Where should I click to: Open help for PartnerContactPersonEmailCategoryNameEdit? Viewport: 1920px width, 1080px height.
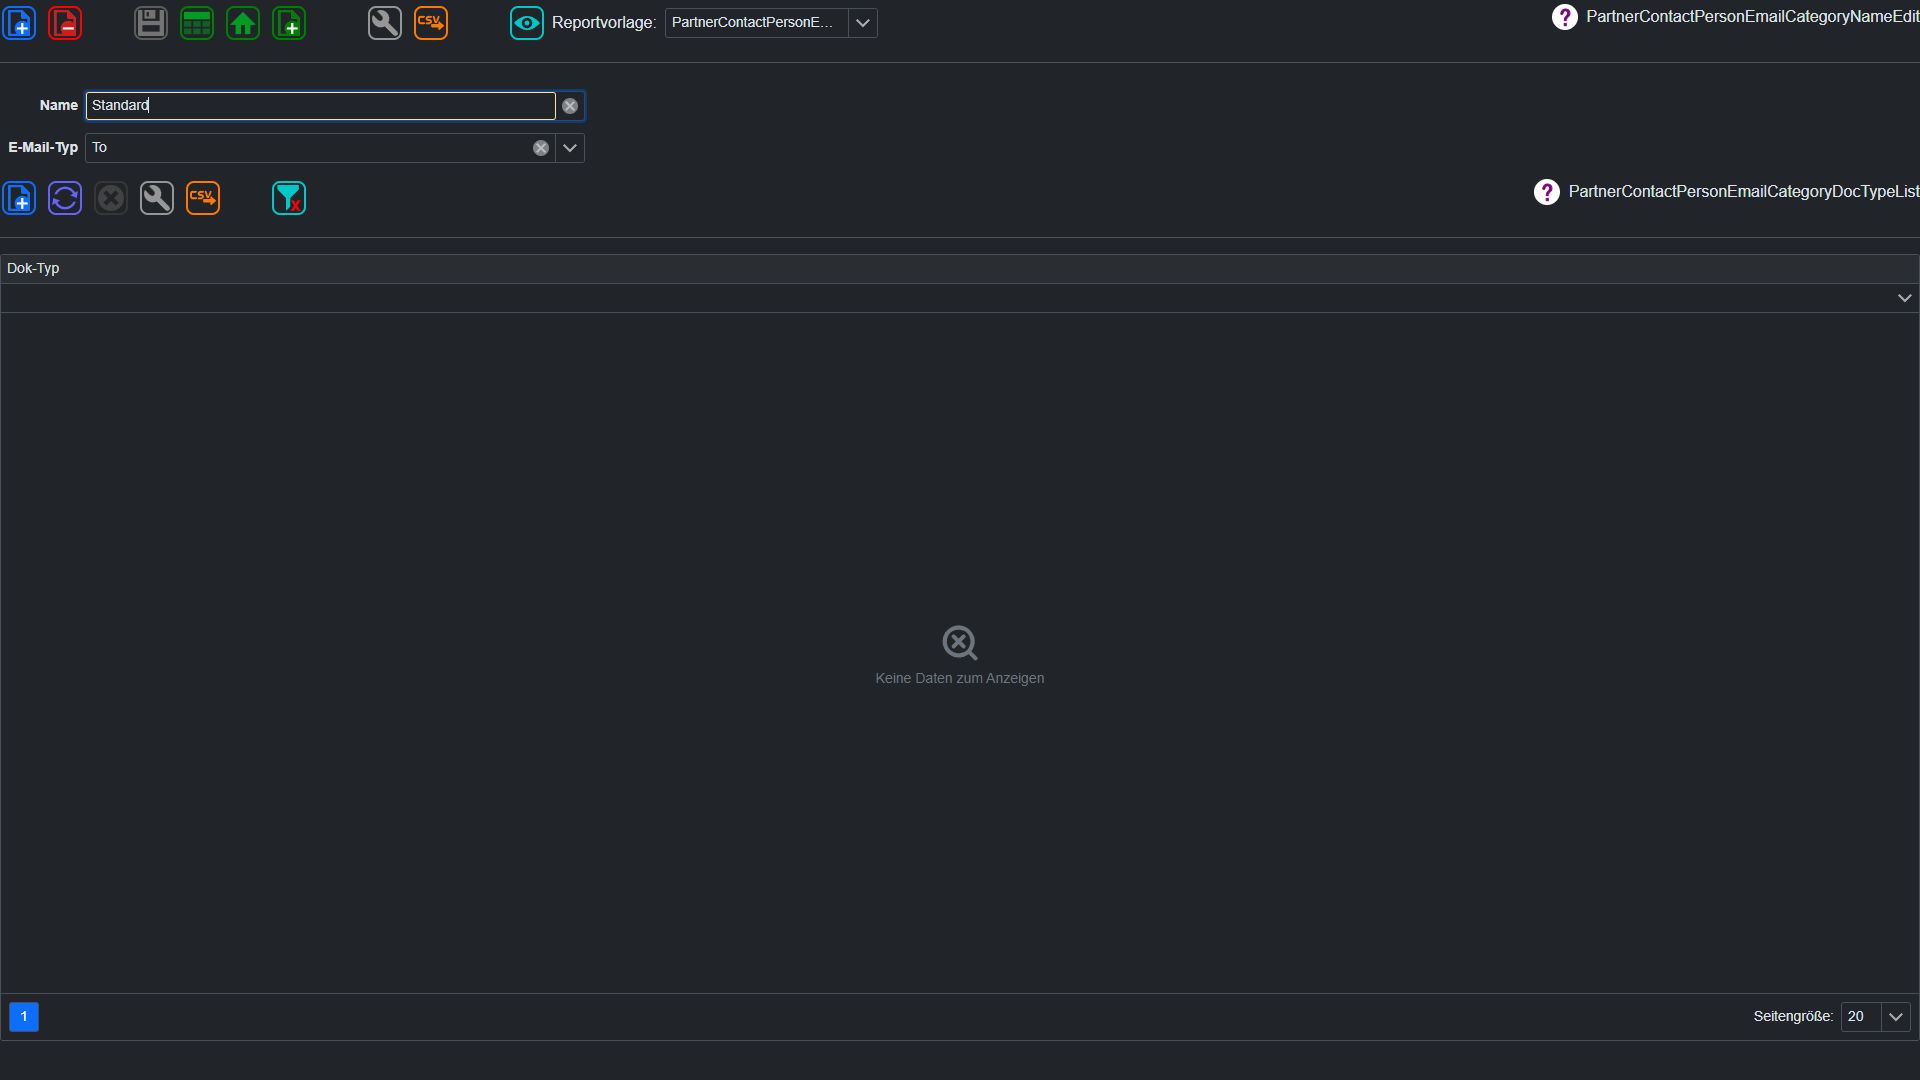[1565, 17]
